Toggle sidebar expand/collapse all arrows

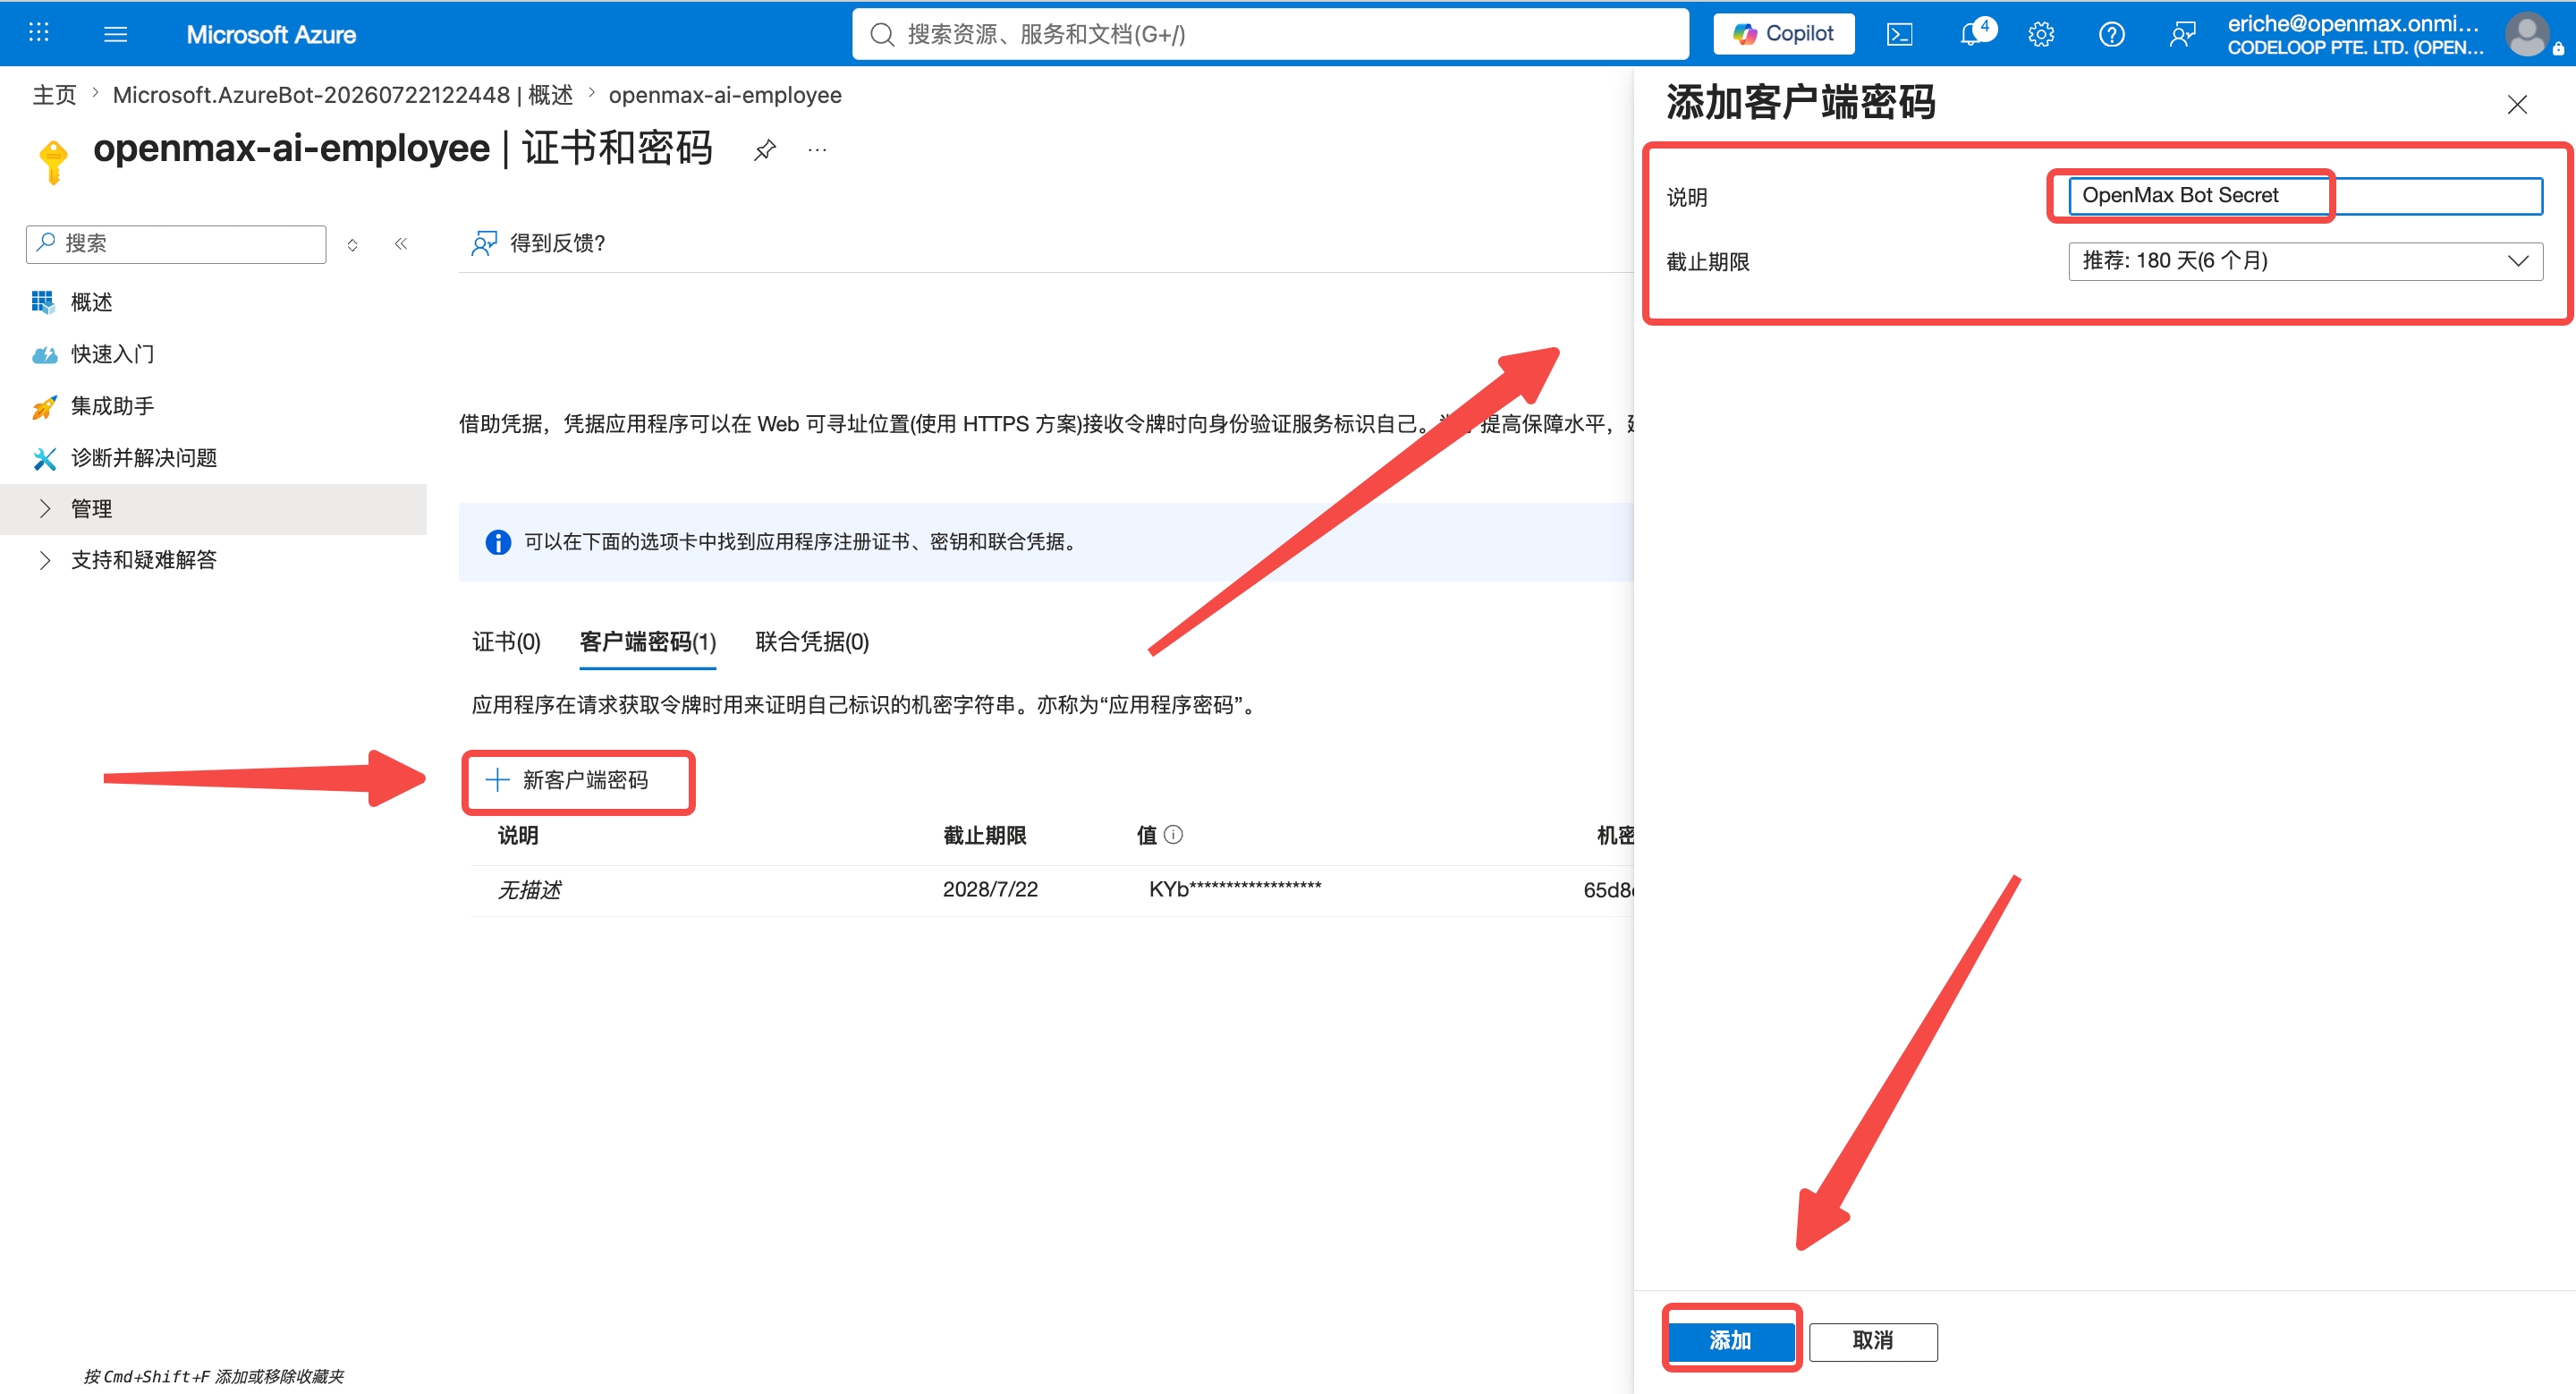pos(352,244)
